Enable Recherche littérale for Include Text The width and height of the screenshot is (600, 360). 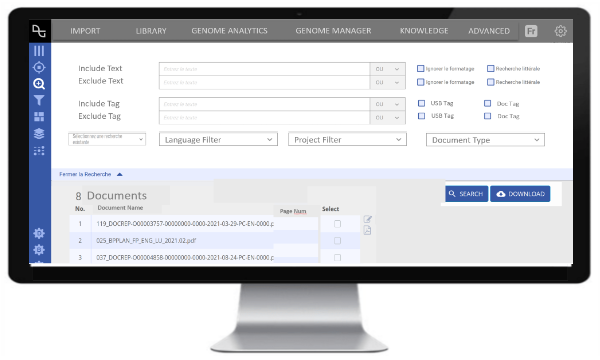491,68
